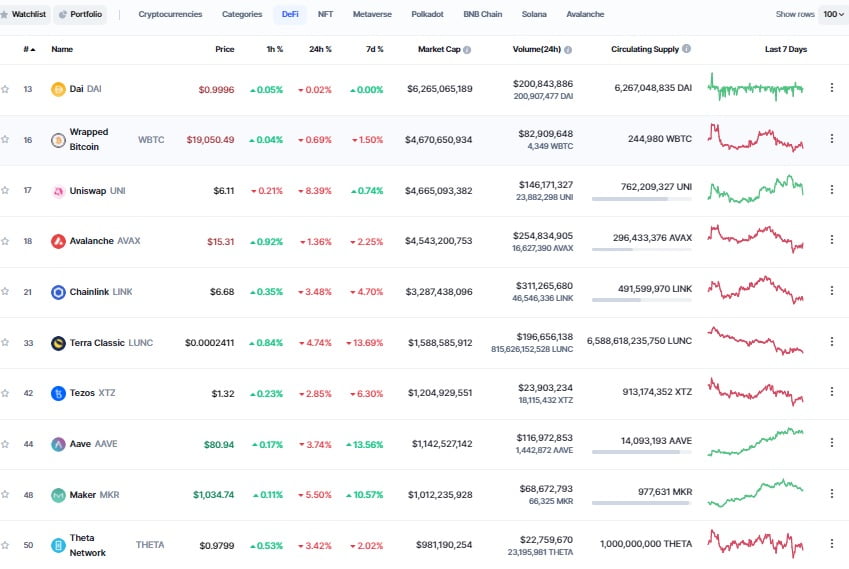Click the Dai coin logo icon
The width and height of the screenshot is (849, 569).
[x=58, y=89]
